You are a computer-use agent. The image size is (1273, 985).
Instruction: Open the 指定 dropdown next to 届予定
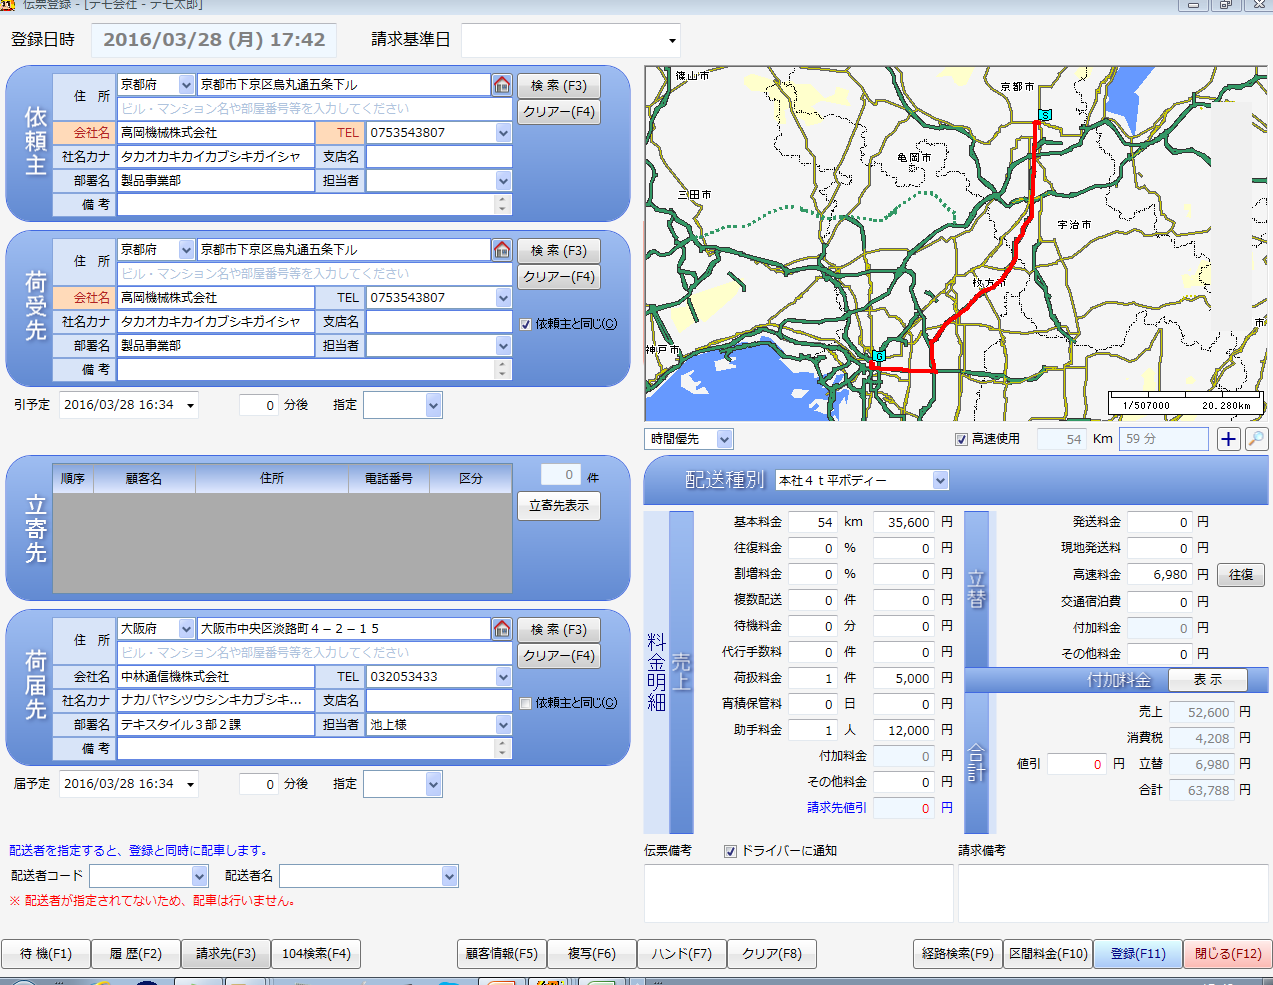click(x=433, y=784)
